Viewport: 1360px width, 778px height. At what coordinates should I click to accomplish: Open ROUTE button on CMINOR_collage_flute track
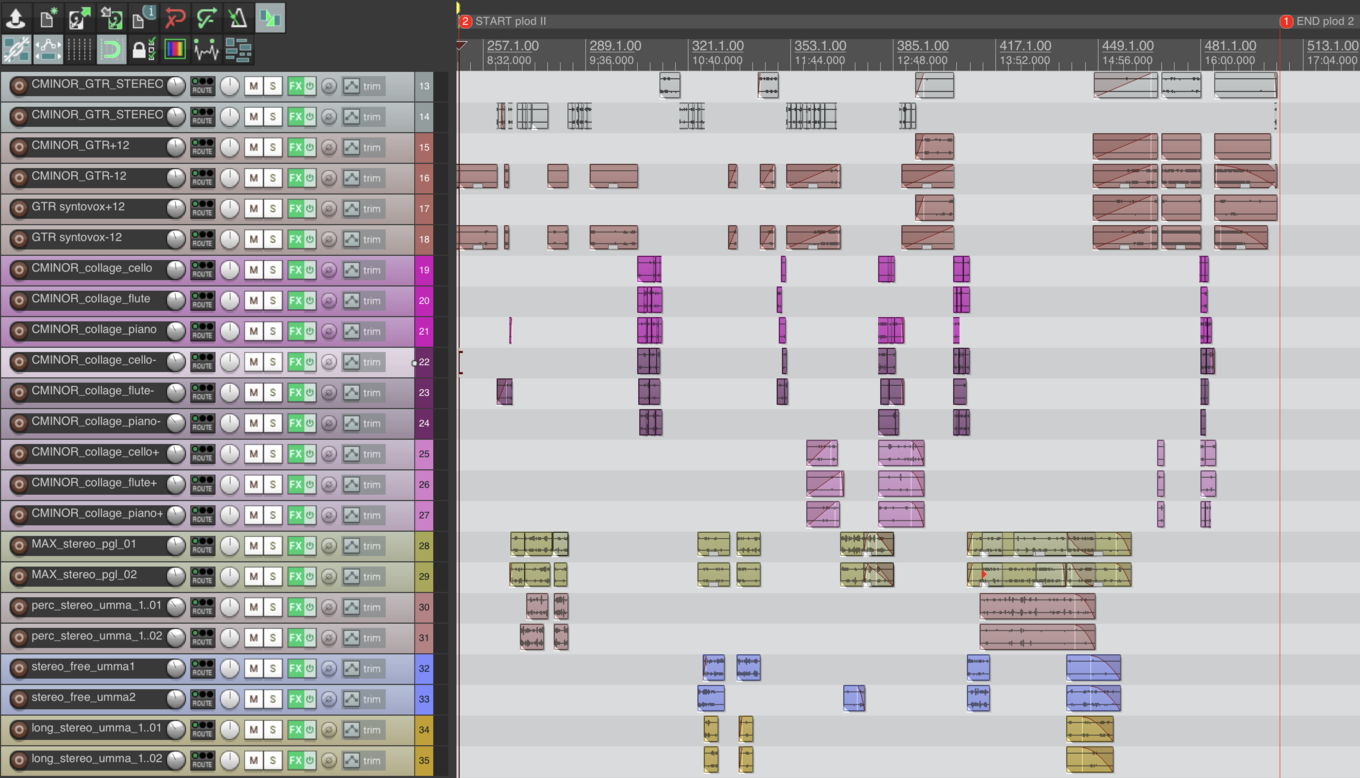(203, 301)
